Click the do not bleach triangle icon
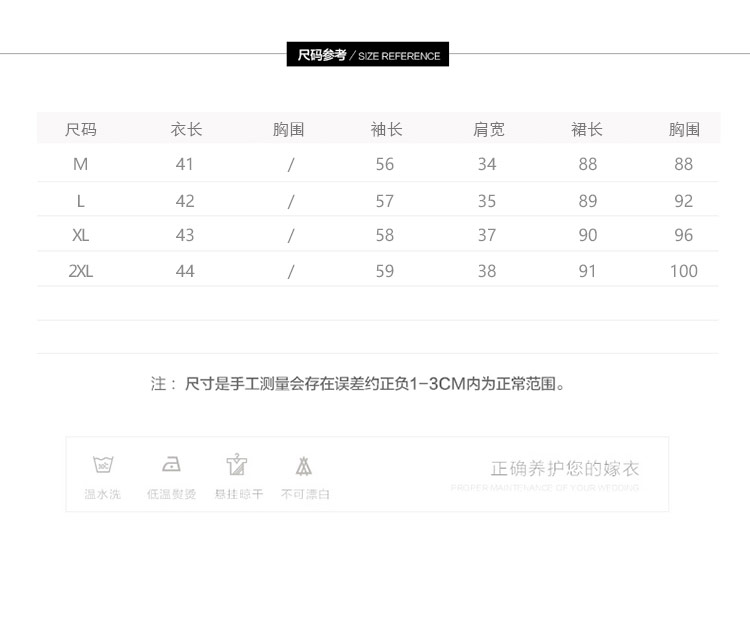This screenshot has width=750, height=628. tap(304, 465)
